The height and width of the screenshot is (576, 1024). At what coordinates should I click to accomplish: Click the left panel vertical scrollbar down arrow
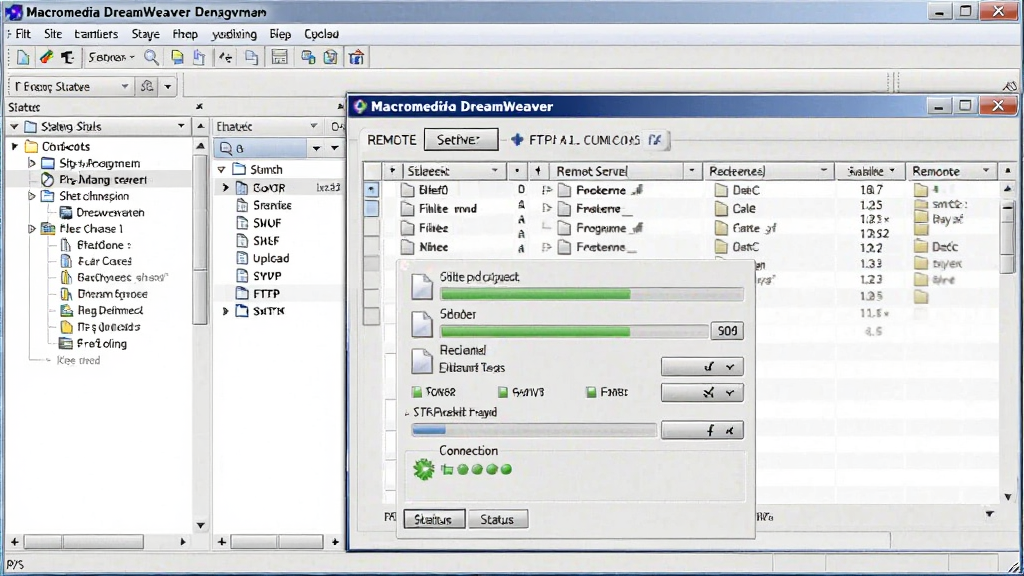point(200,525)
